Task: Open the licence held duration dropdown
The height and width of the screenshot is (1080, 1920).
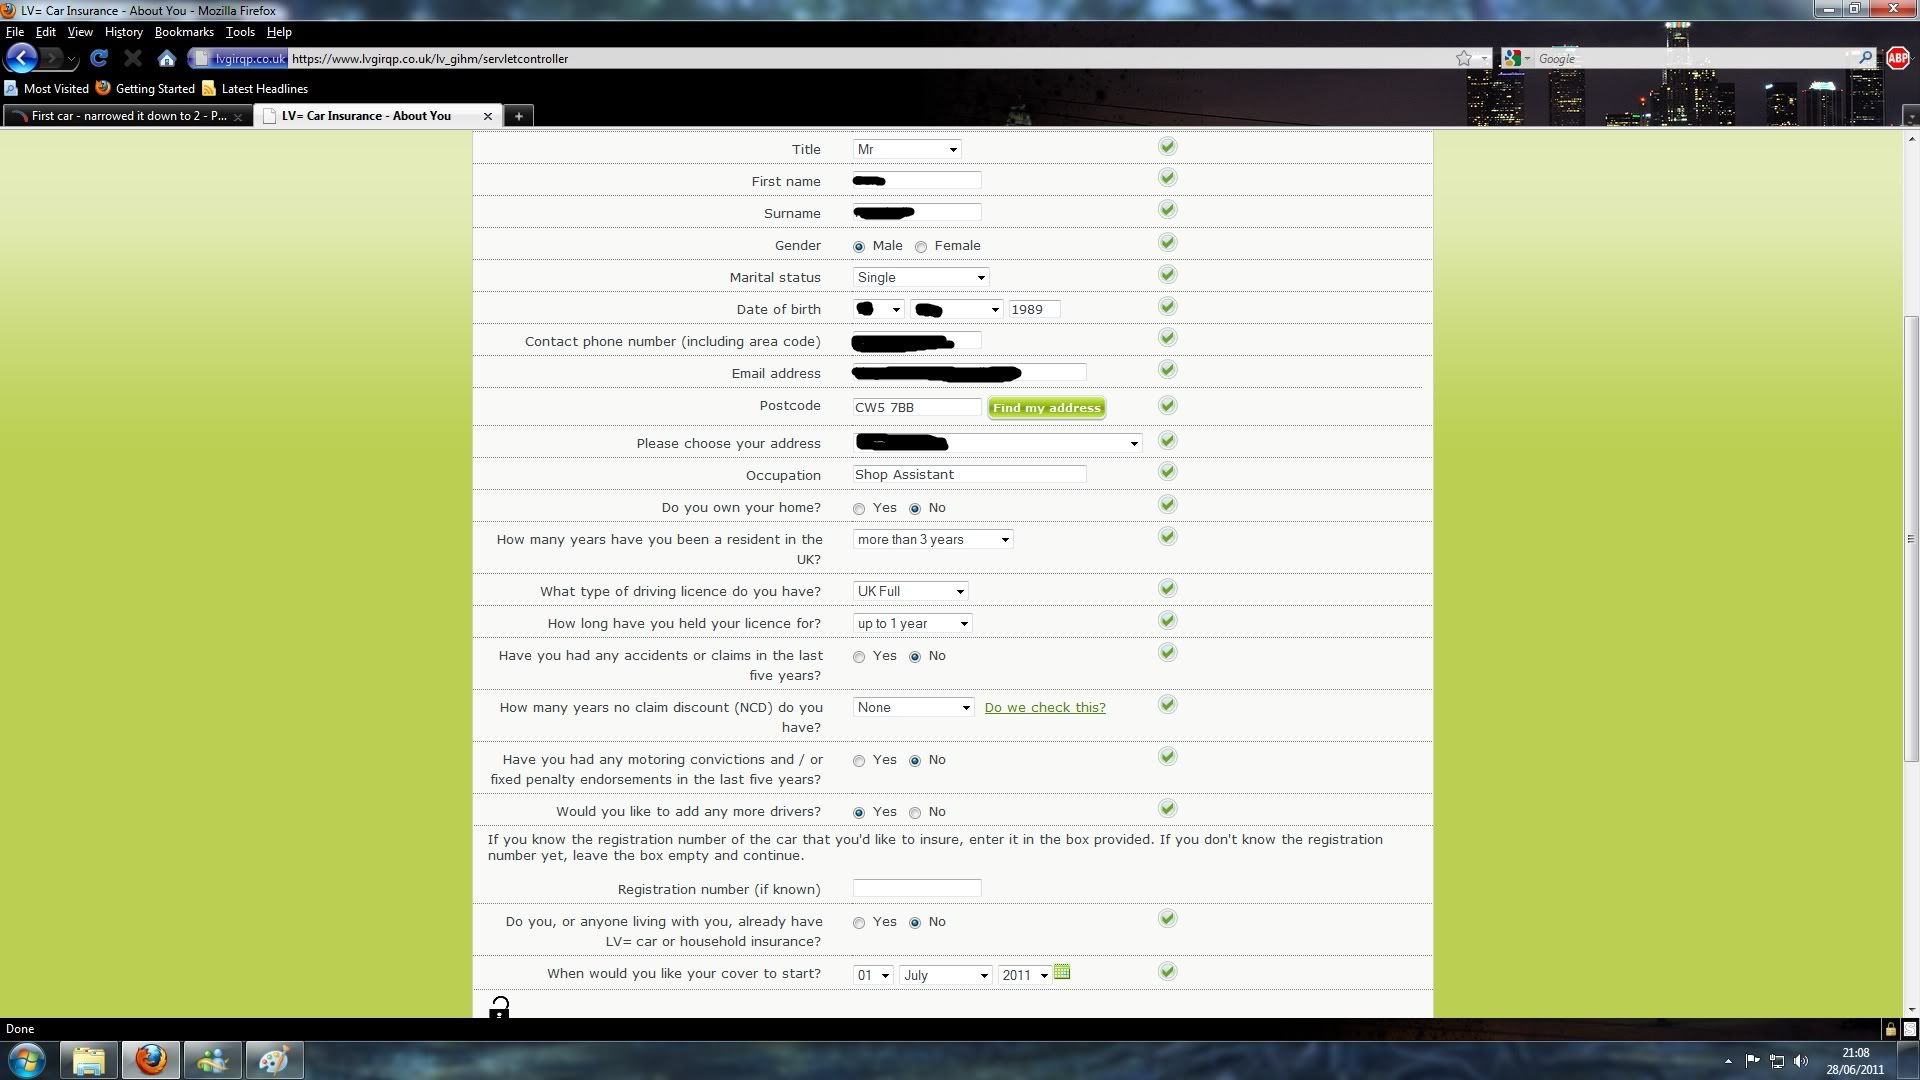Action: (913, 623)
